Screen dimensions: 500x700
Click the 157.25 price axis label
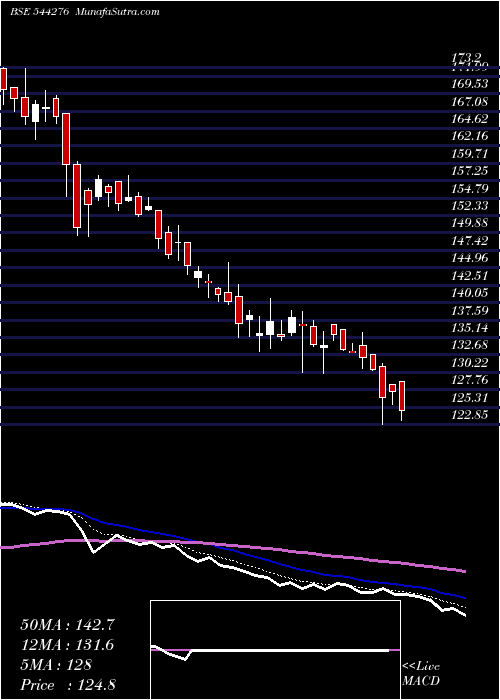(x=470, y=172)
